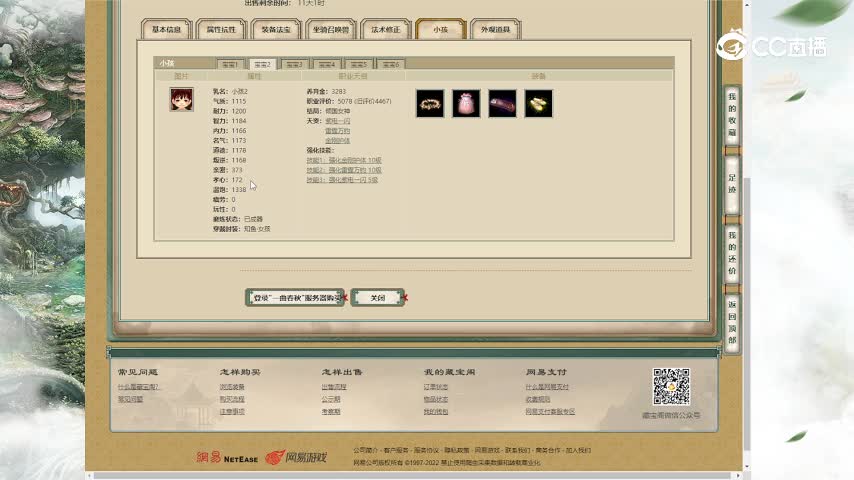Inspect the purple zither equipment icon
The image size is (854, 480).
point(502,104)
